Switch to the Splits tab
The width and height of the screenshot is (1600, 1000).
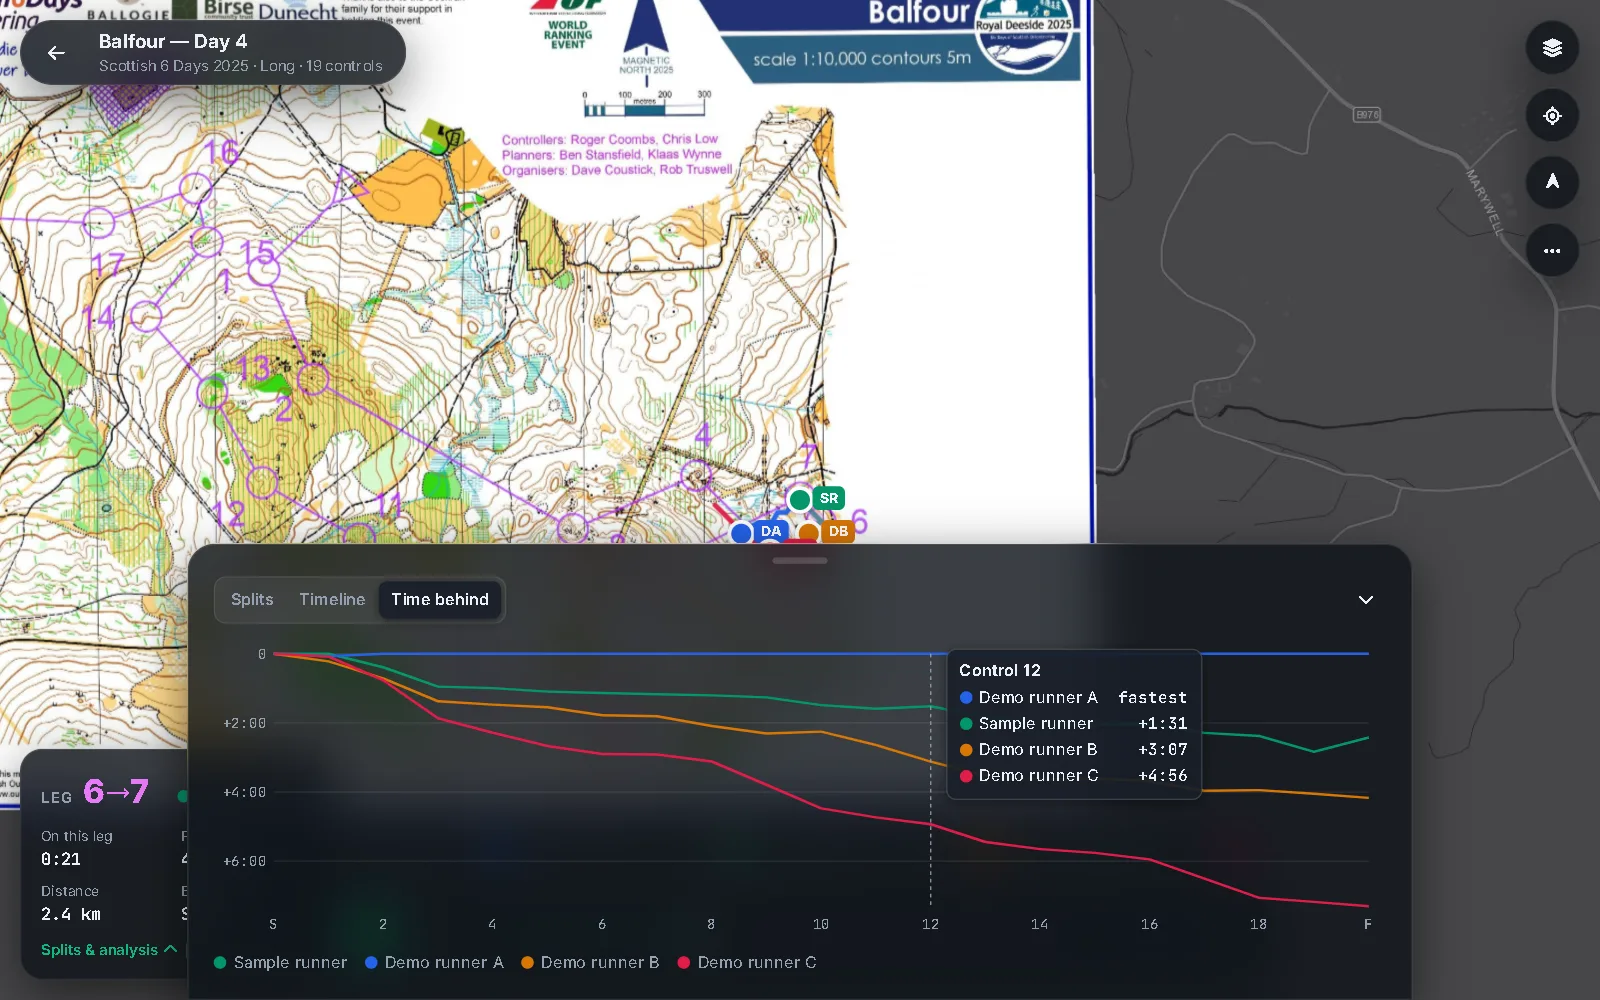tap(252, 600)
